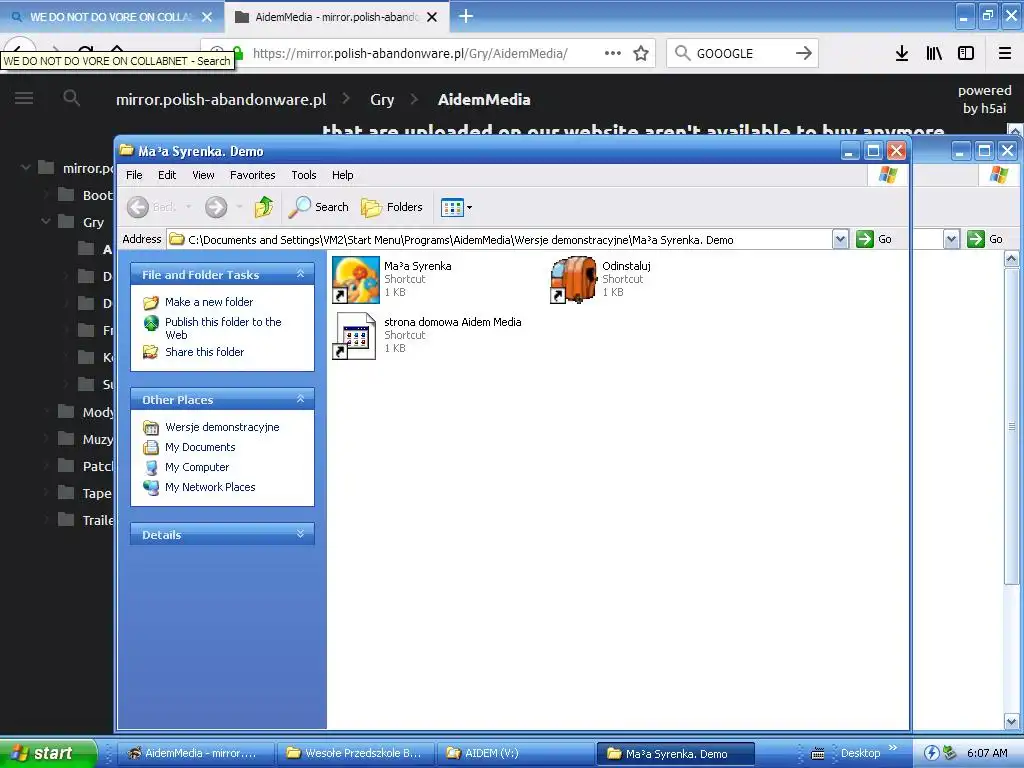
Task: Collapse the Other Places panel
Action: (300, 398)
